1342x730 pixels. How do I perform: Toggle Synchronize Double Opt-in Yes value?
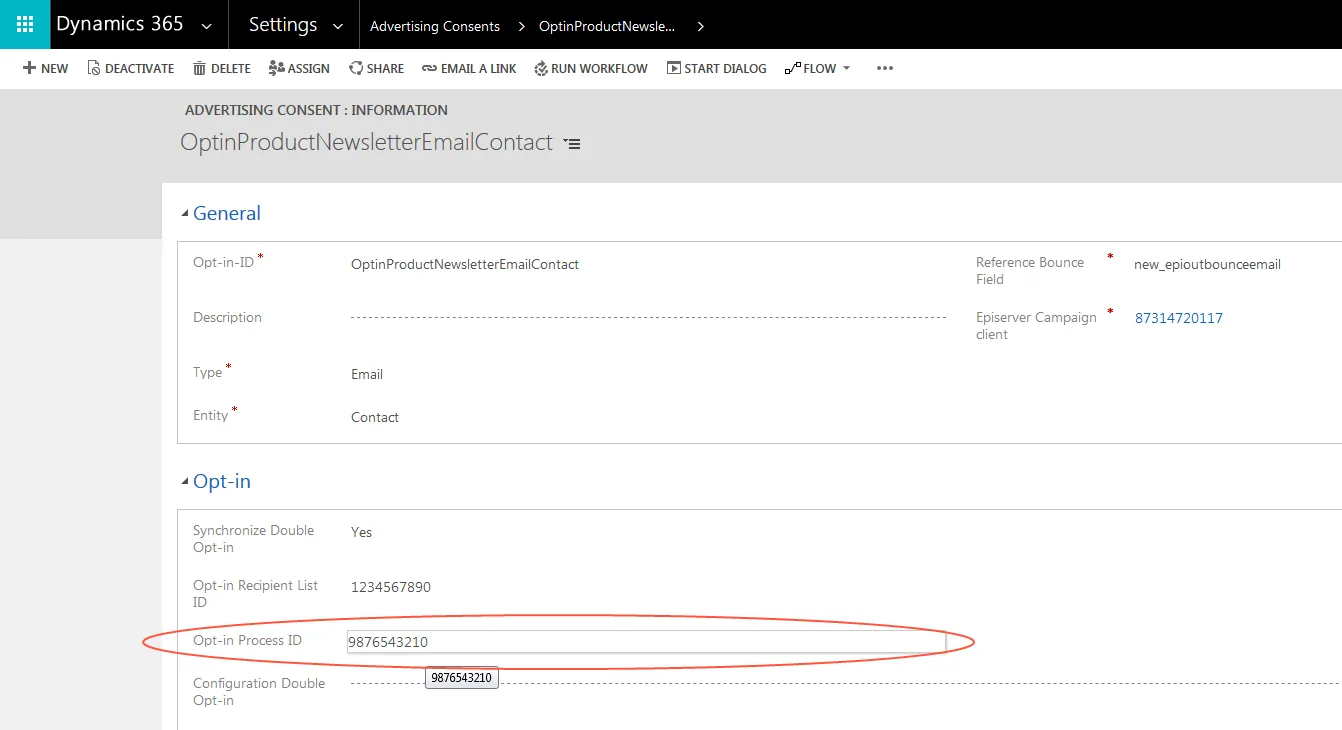point(361,532)
